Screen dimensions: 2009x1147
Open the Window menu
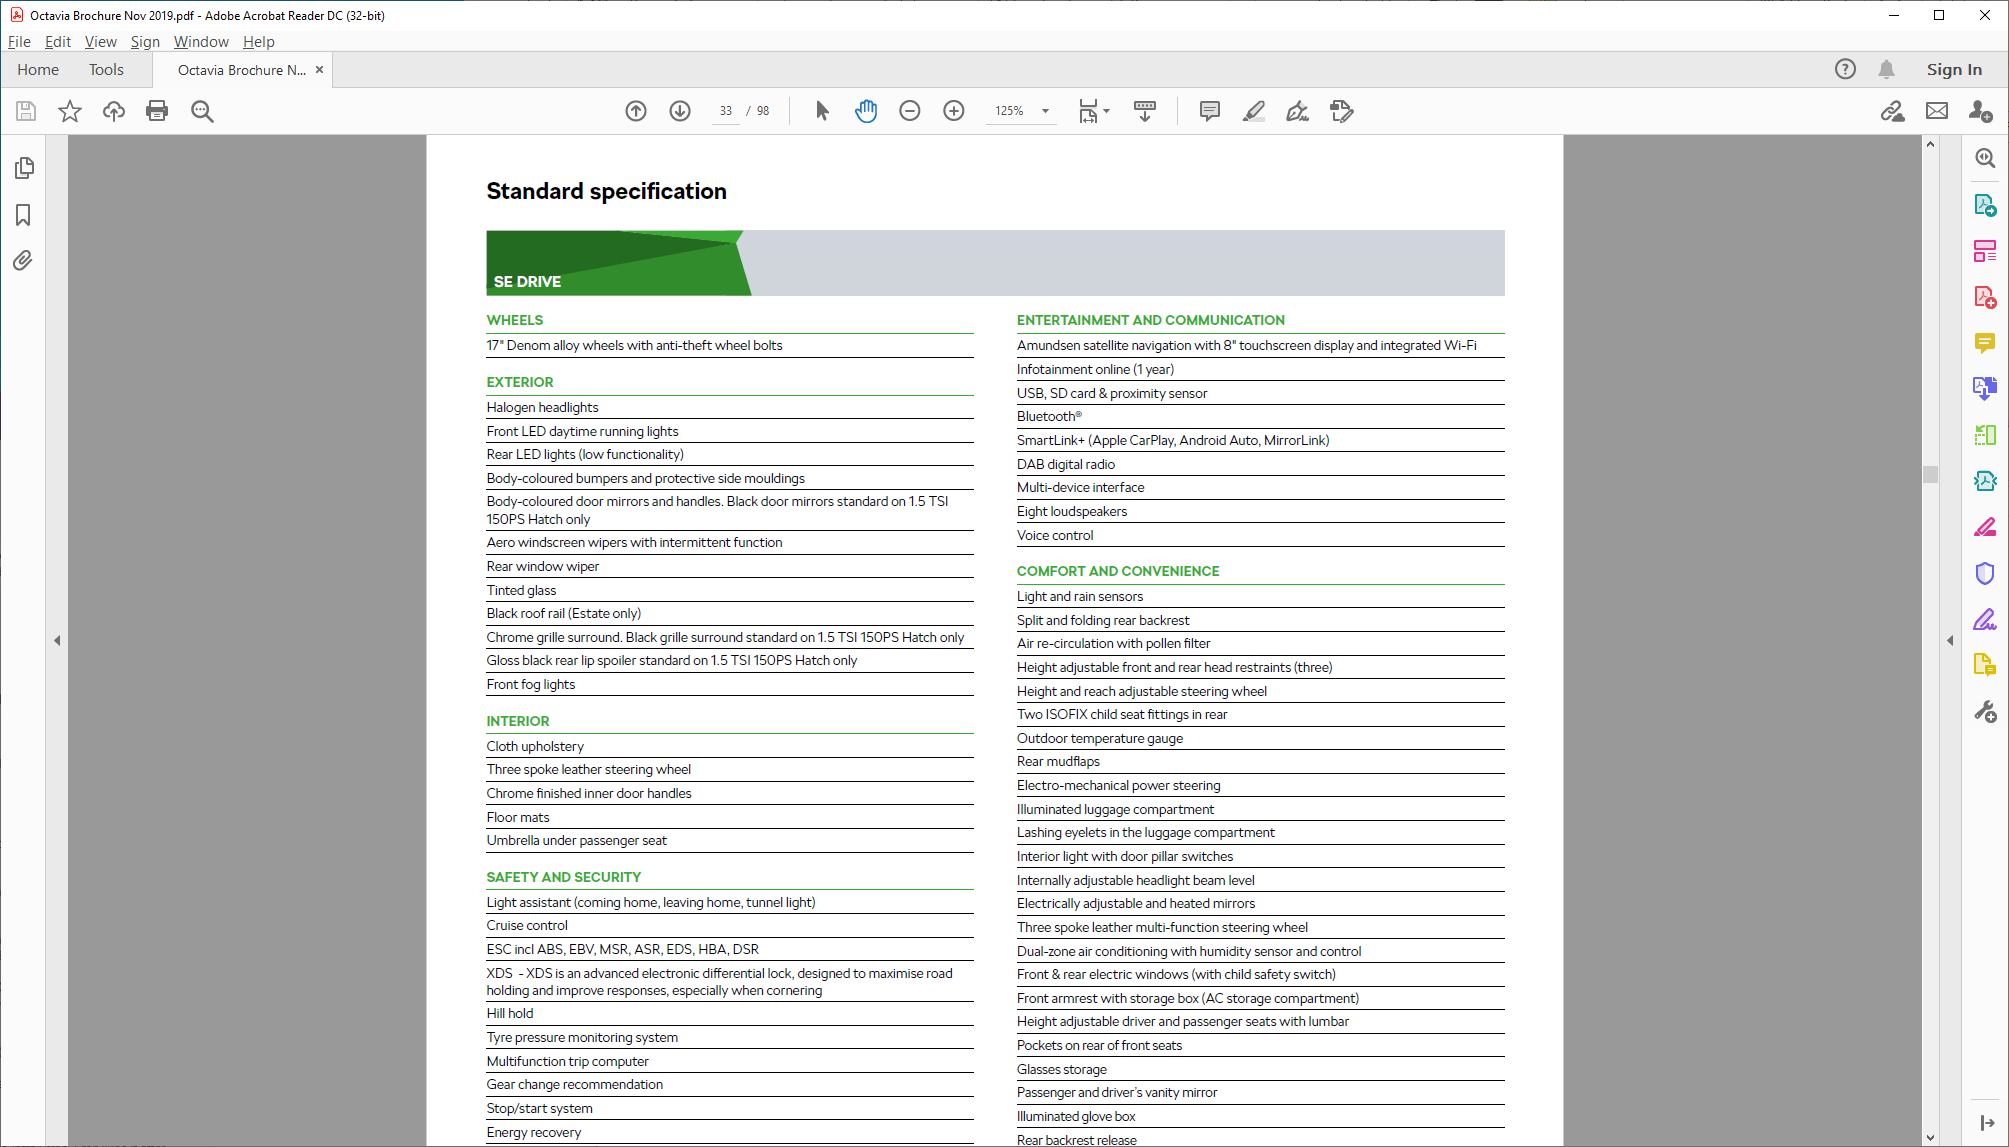point(201,42)
